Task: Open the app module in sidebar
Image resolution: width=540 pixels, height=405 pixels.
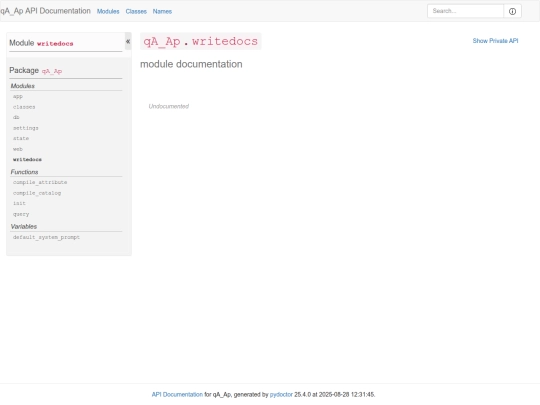Action: (18, 97)
